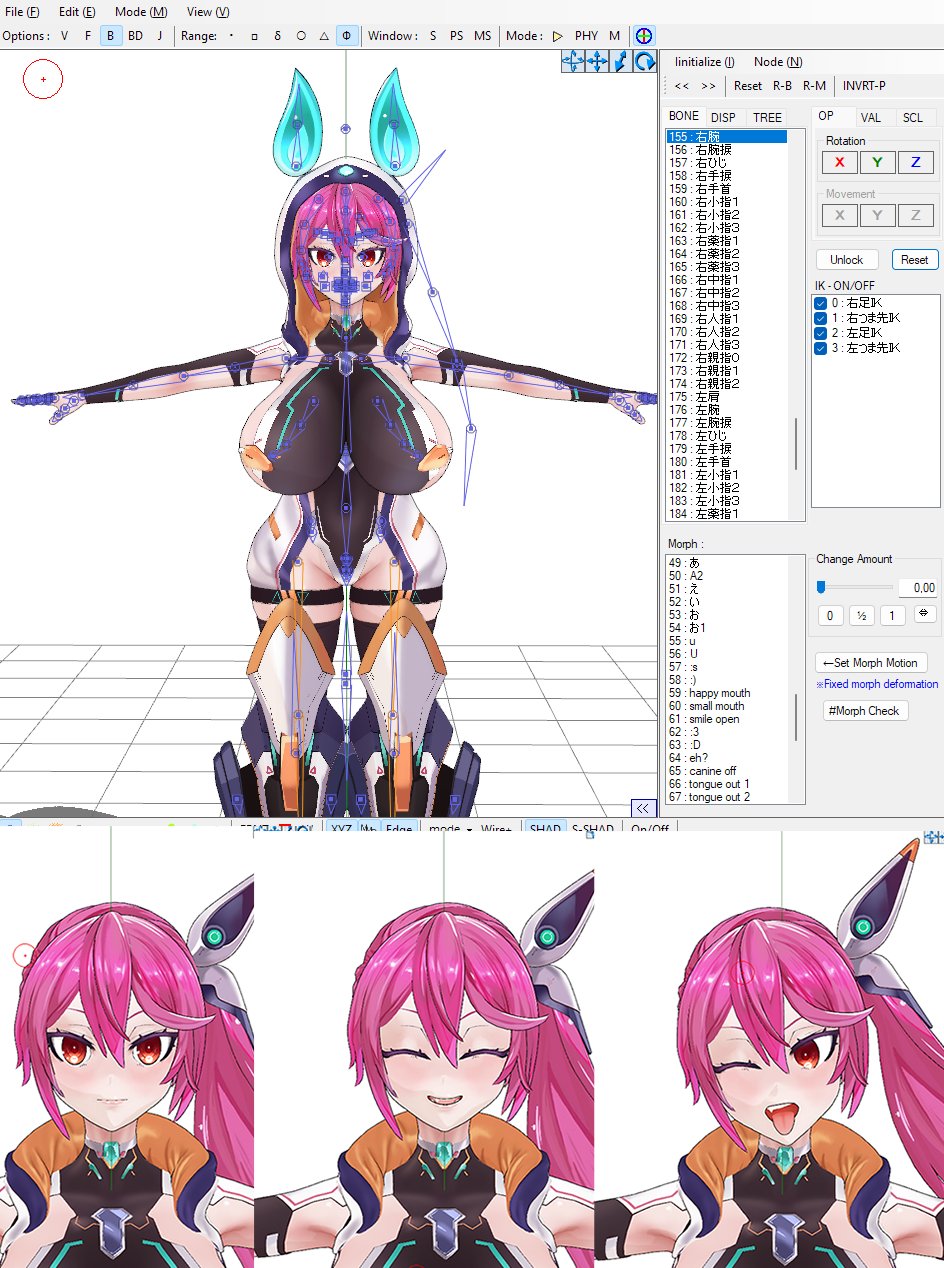Set morph amount with the 1 button
The image size is (944, 1268).
[x=892, y=615]
